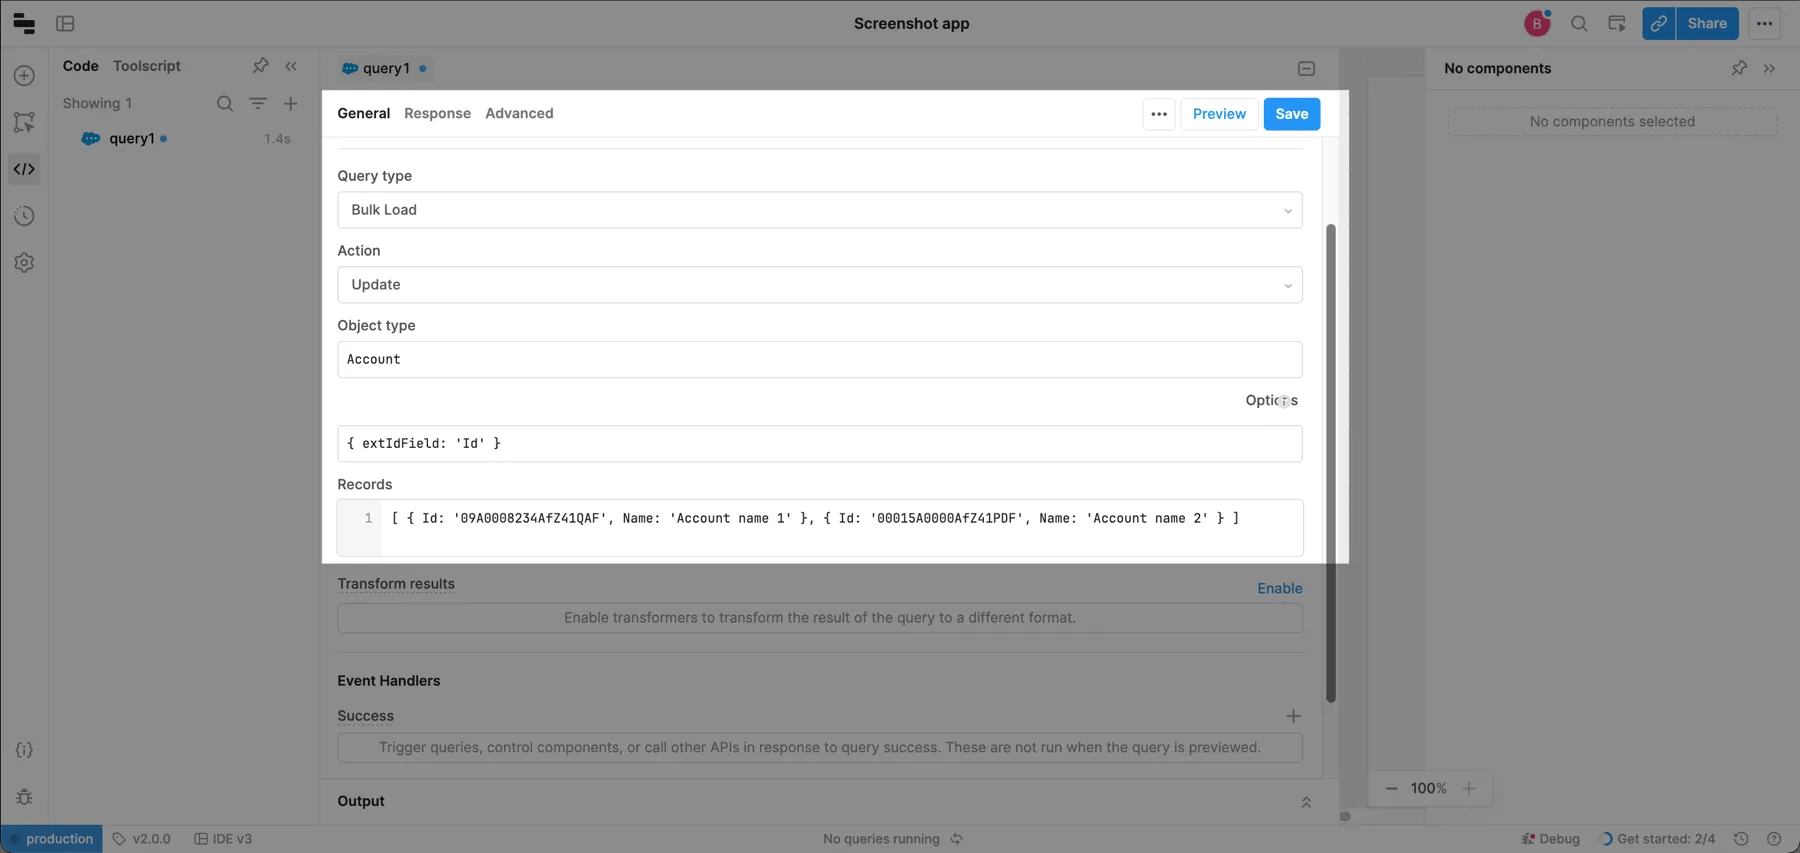Open the production environment selector

(x=51, y=839)
